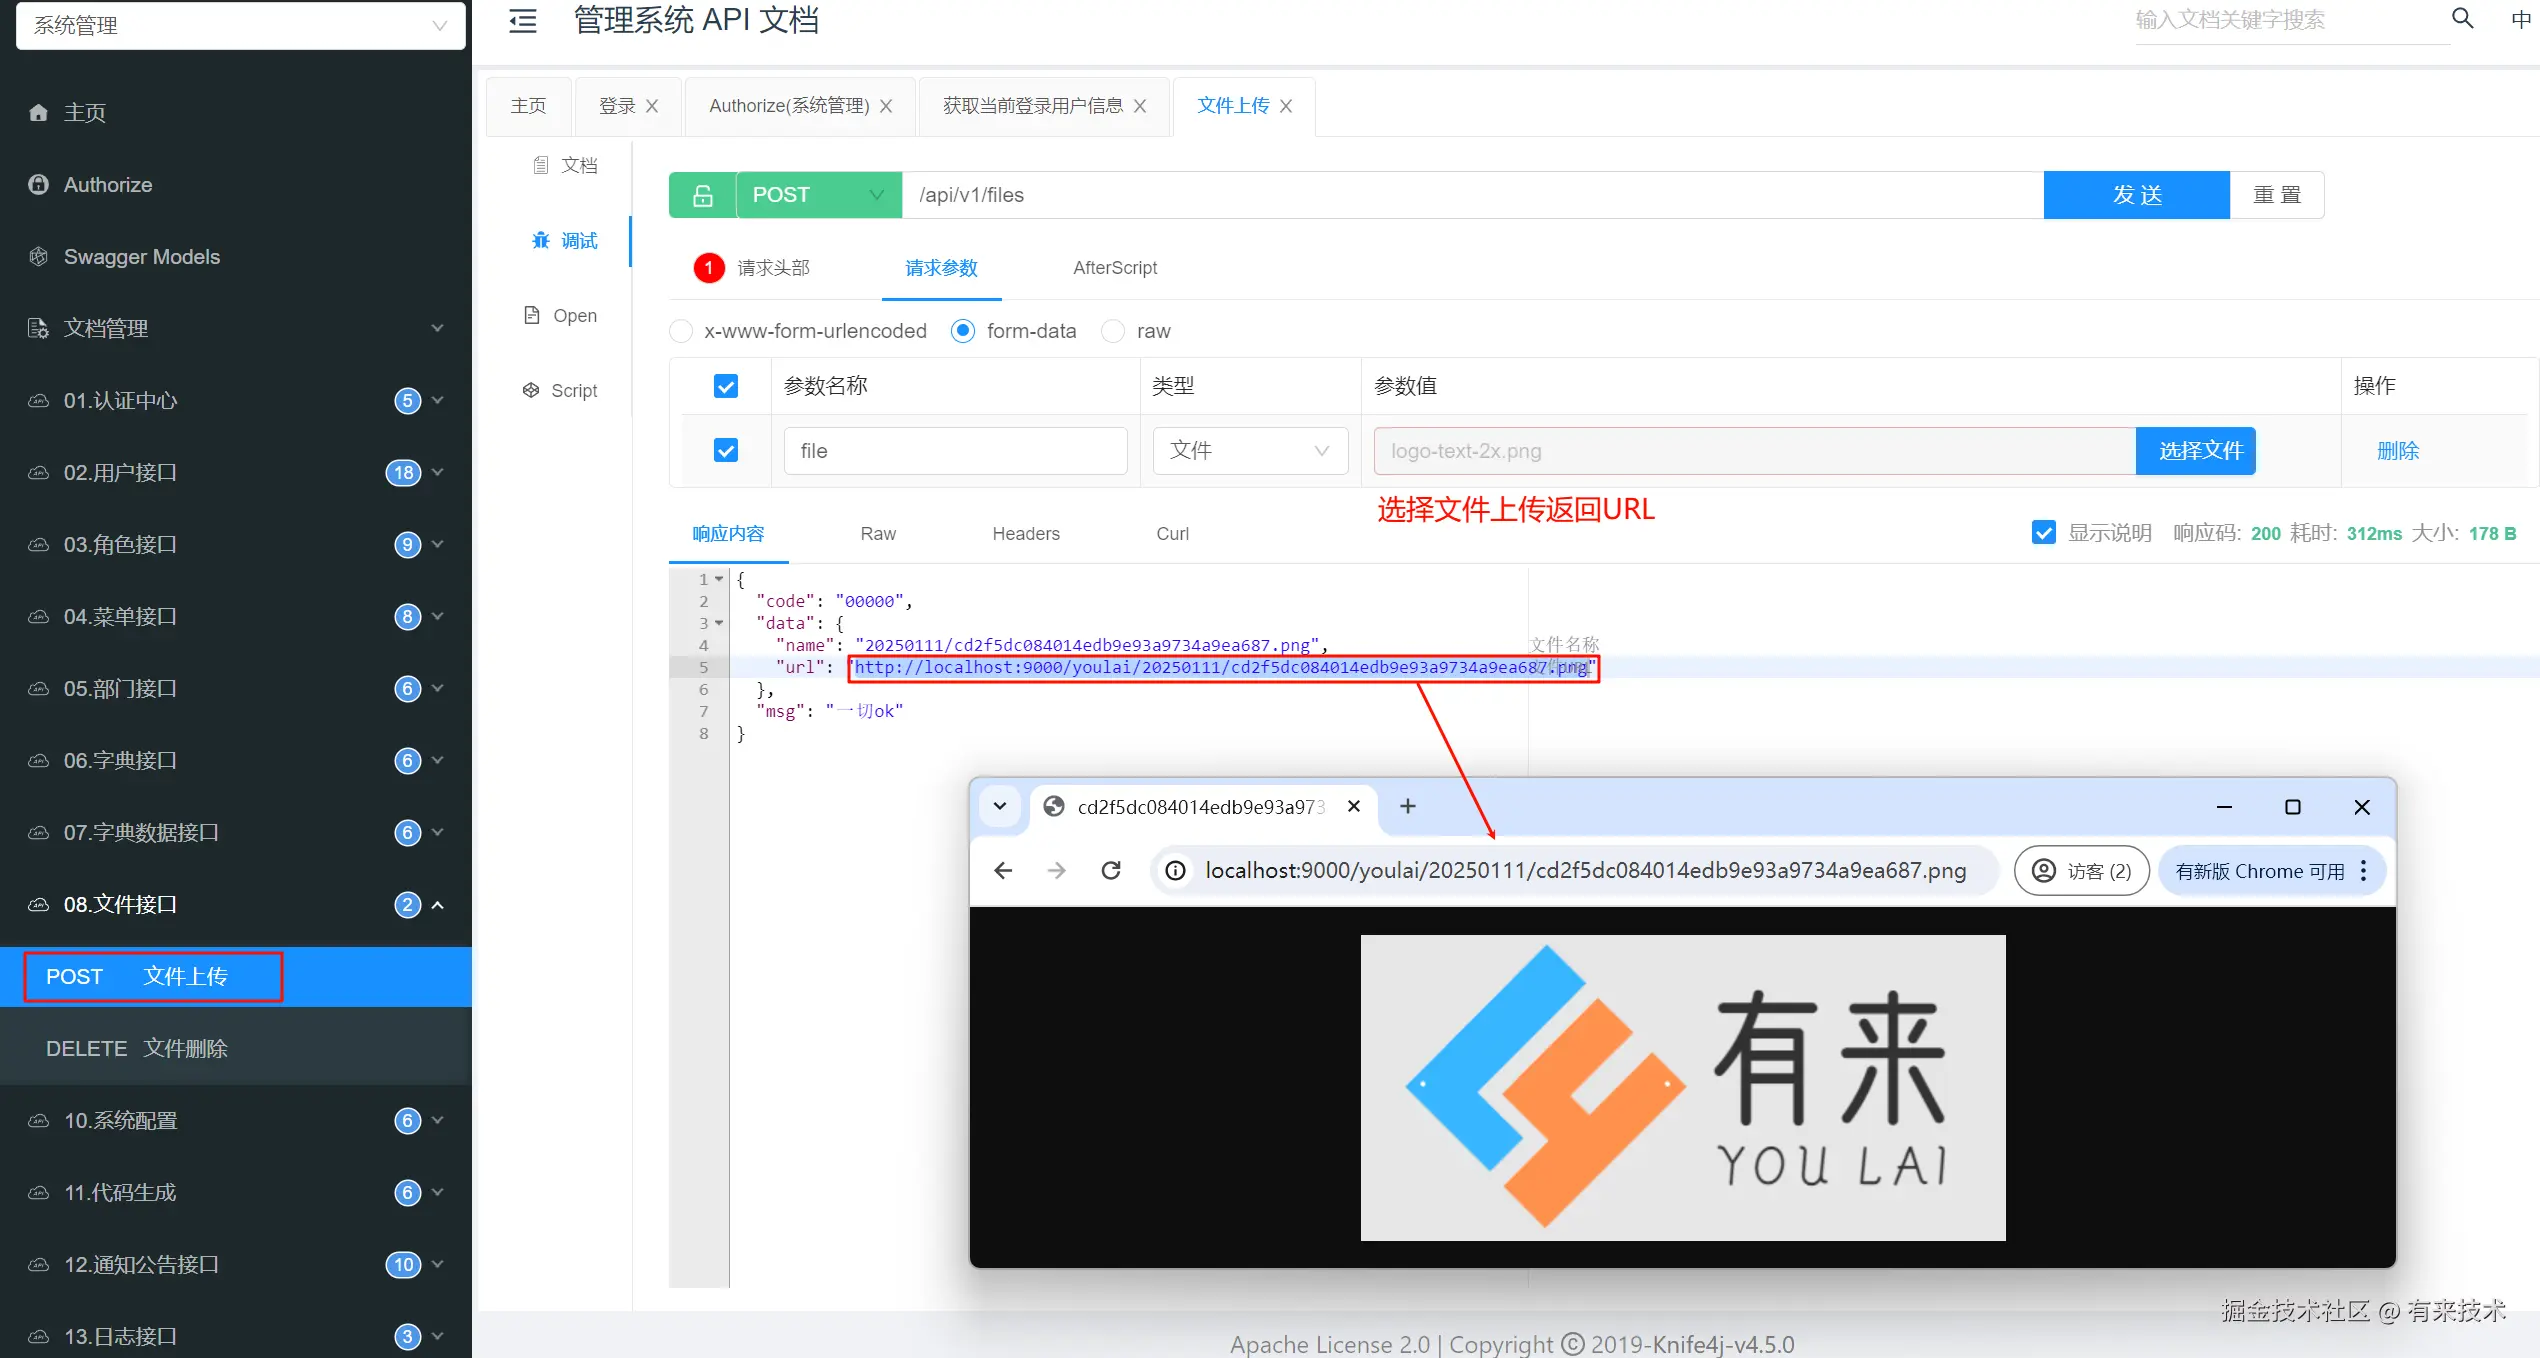The height and width of the screenshot is (1358, 2540).
Task: Select the Script panel icon
Action: coord(531,390)
